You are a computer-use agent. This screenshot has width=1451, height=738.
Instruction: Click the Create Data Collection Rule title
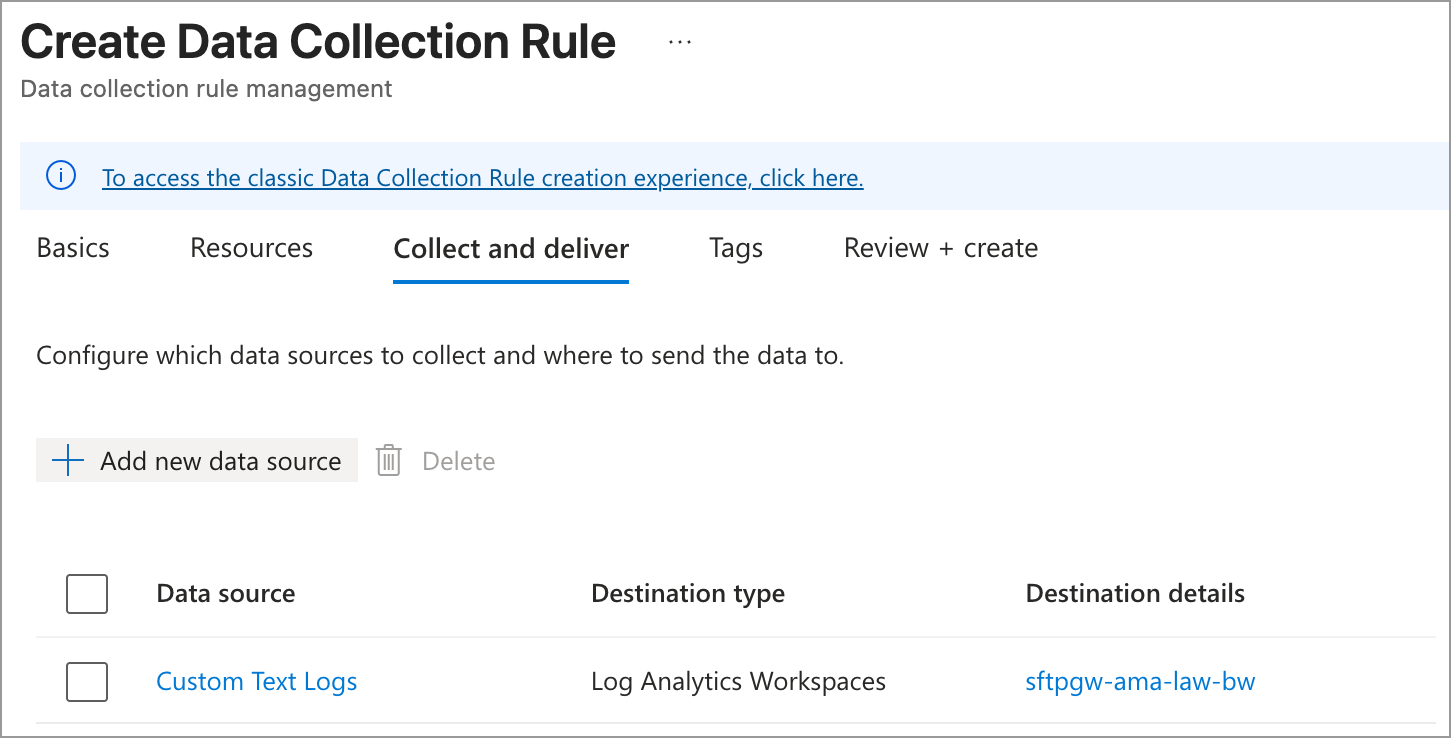[x=318, y=42]
